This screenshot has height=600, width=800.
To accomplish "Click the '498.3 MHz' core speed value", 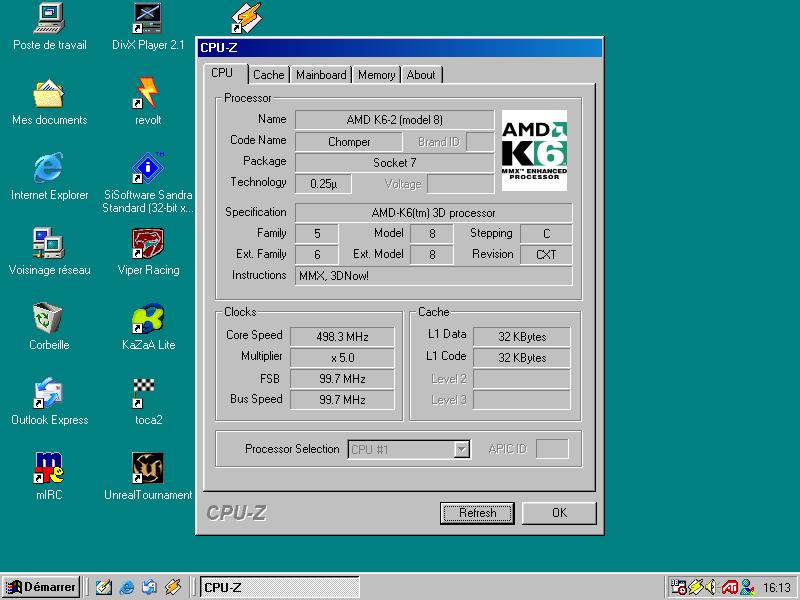I will 342,337.
